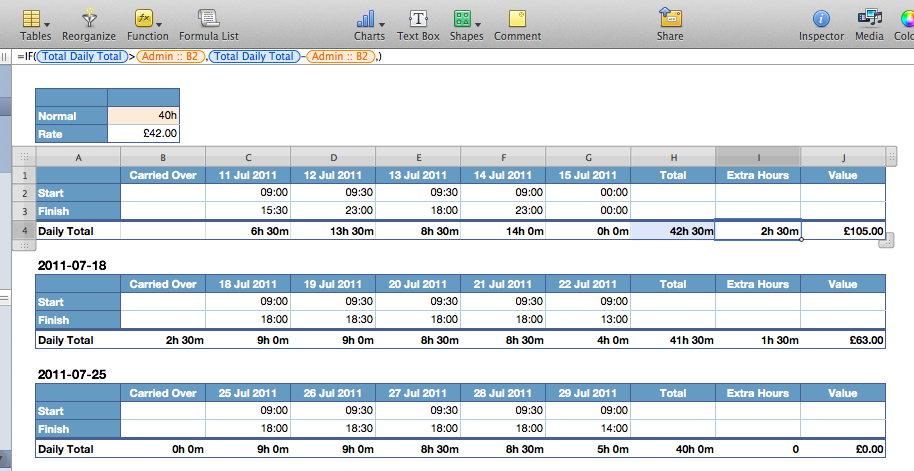This screenshot has height=471, width=914.
Task: Click second 'Admin :: B2' formula token
Action: [x=340, y=57]
